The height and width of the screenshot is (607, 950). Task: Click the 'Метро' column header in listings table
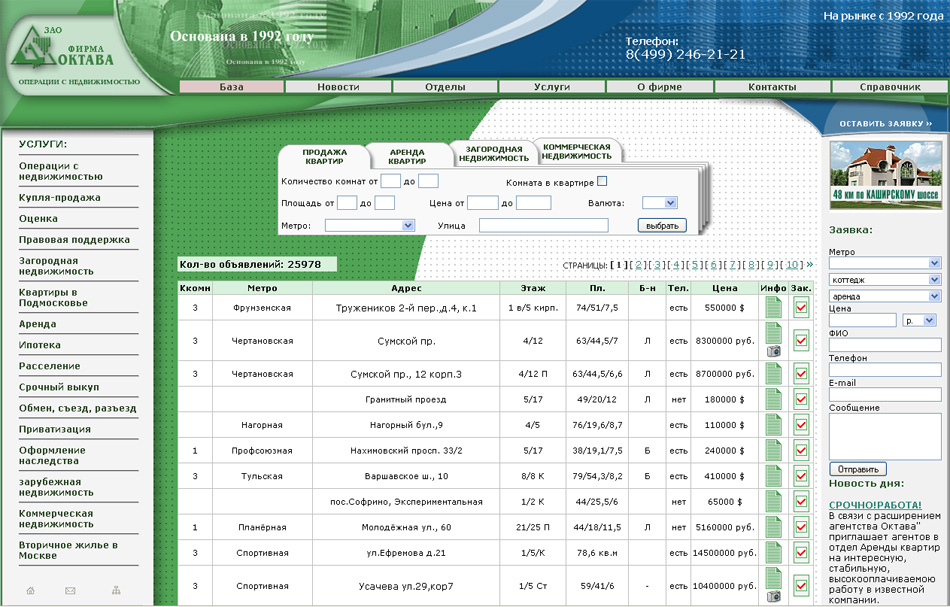[x=262, y=288]
